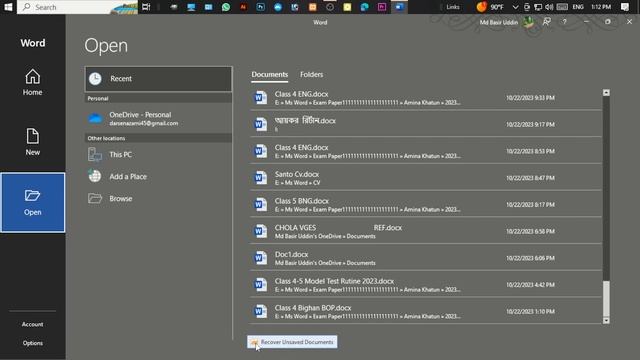Choose the This PC location
Screen dimensions: 640x360
coord(158,155)
